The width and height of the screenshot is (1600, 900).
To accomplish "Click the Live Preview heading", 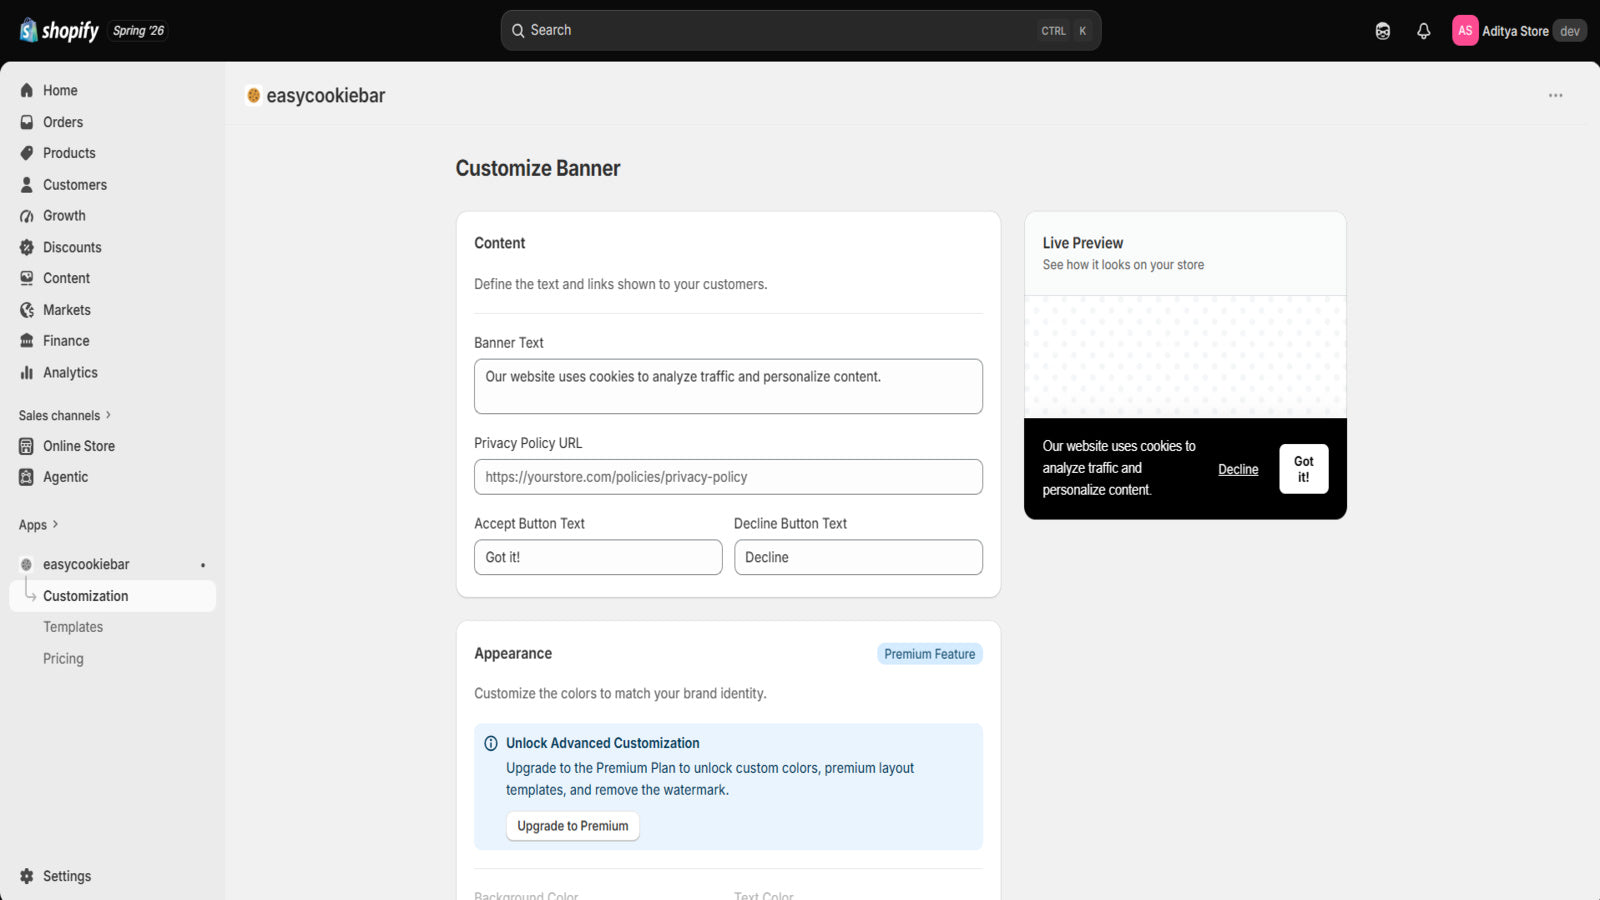I will coord(1083,243).
